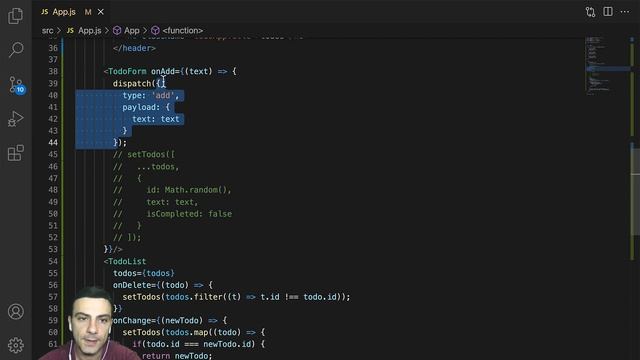Open the More Actions ellipsis menu
Screen dimensions: 640x360
(x=624, y=12)
